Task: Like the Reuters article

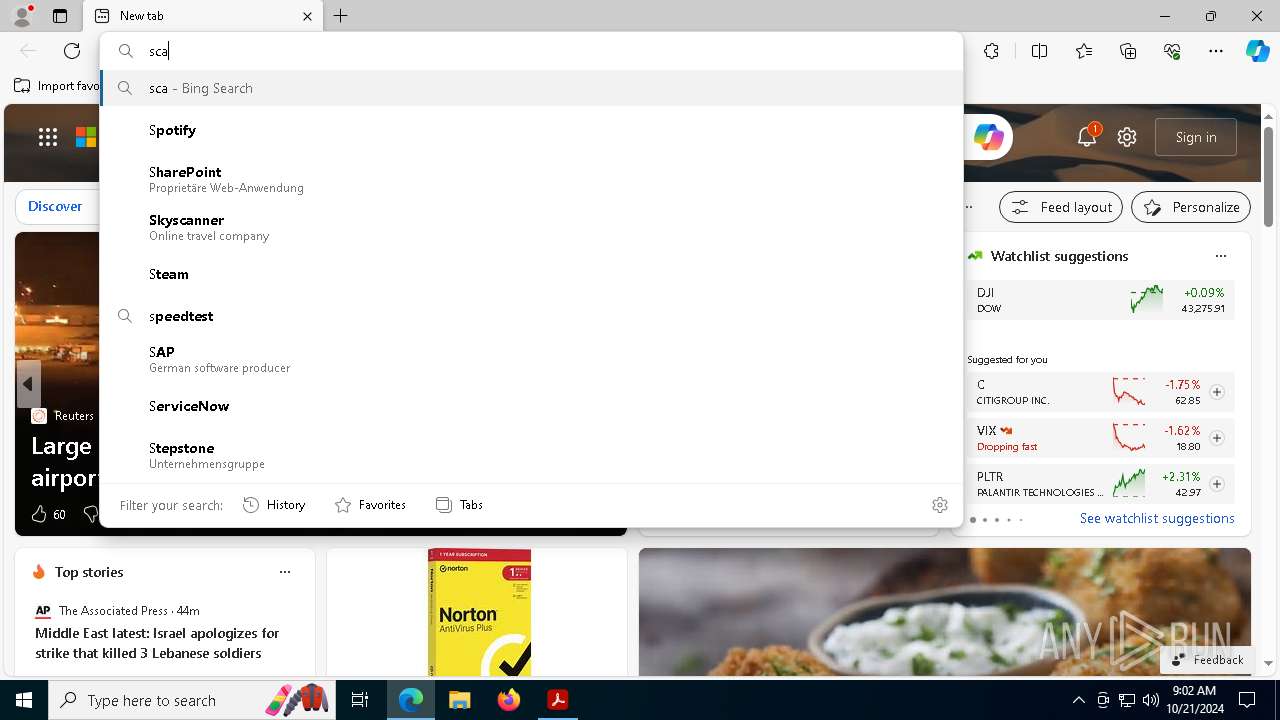Action: [39, 514]
